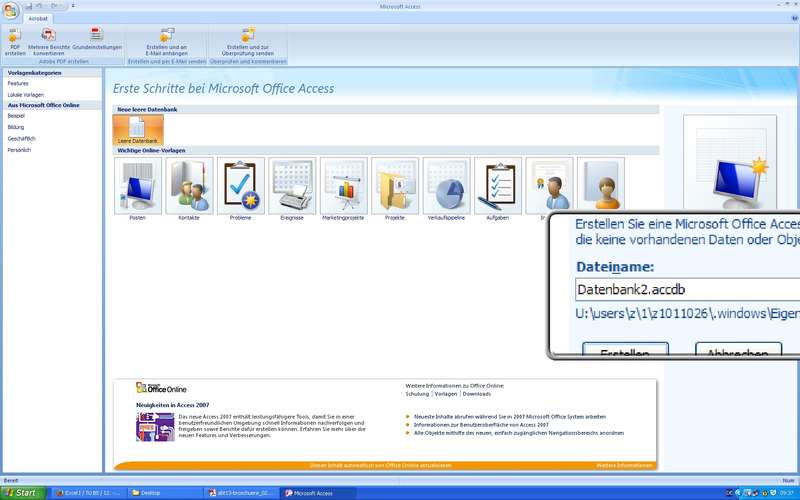Click the PDF erstellen ribbon icon
800x500 pixels.
point(15,42)
